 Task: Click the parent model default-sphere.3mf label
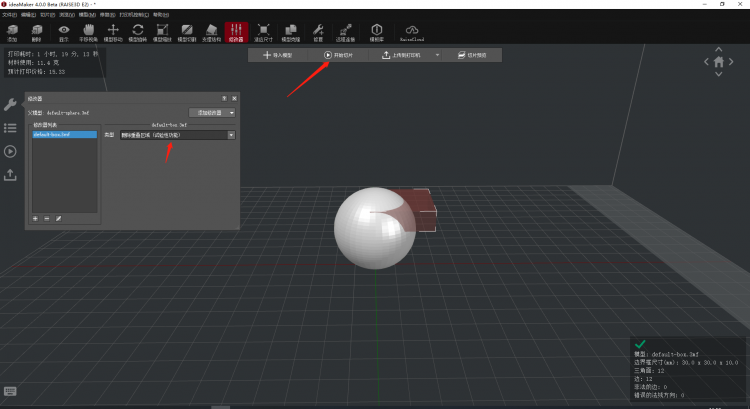(58, 113)
